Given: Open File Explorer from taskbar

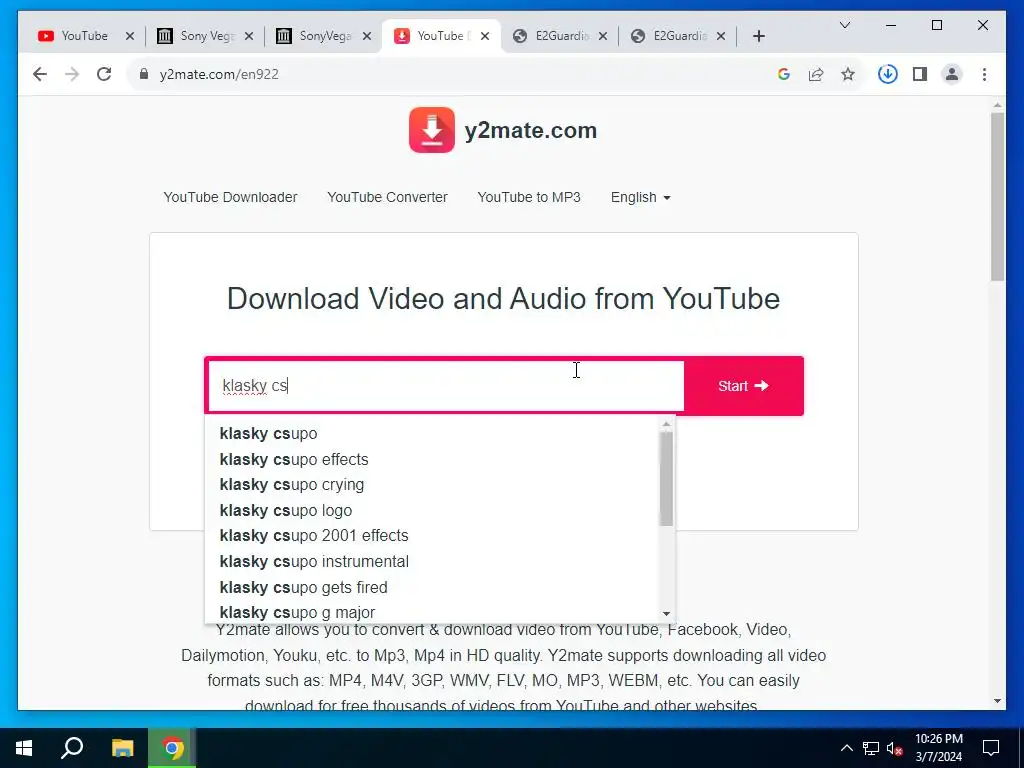Looking at the screenshot, I should click(122, 748).
